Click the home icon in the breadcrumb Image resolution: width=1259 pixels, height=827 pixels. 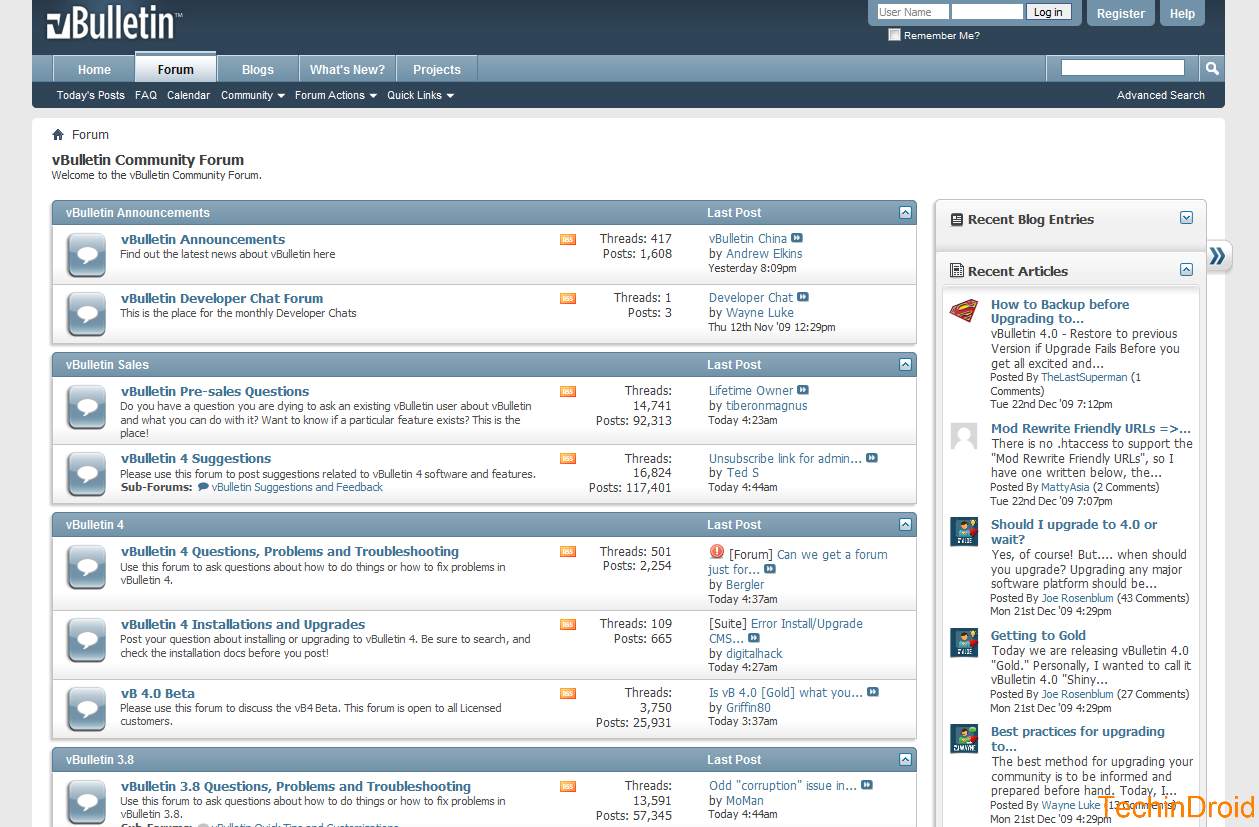(x=58, y=135)
